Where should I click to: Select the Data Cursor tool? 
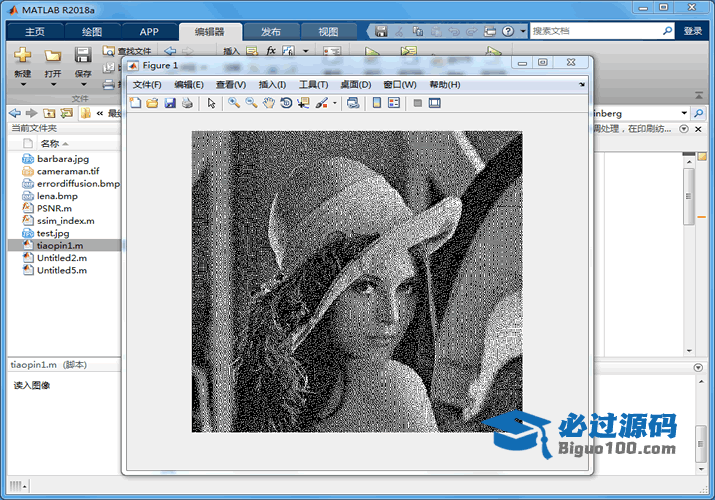303,103
